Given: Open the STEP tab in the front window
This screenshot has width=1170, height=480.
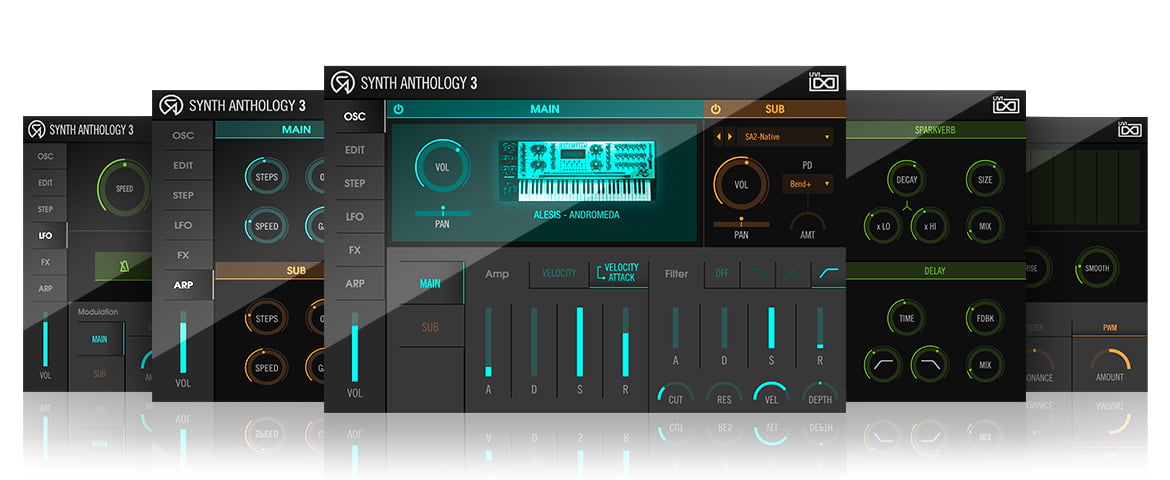Looking at the screenshot, I should tap(354, 184).
